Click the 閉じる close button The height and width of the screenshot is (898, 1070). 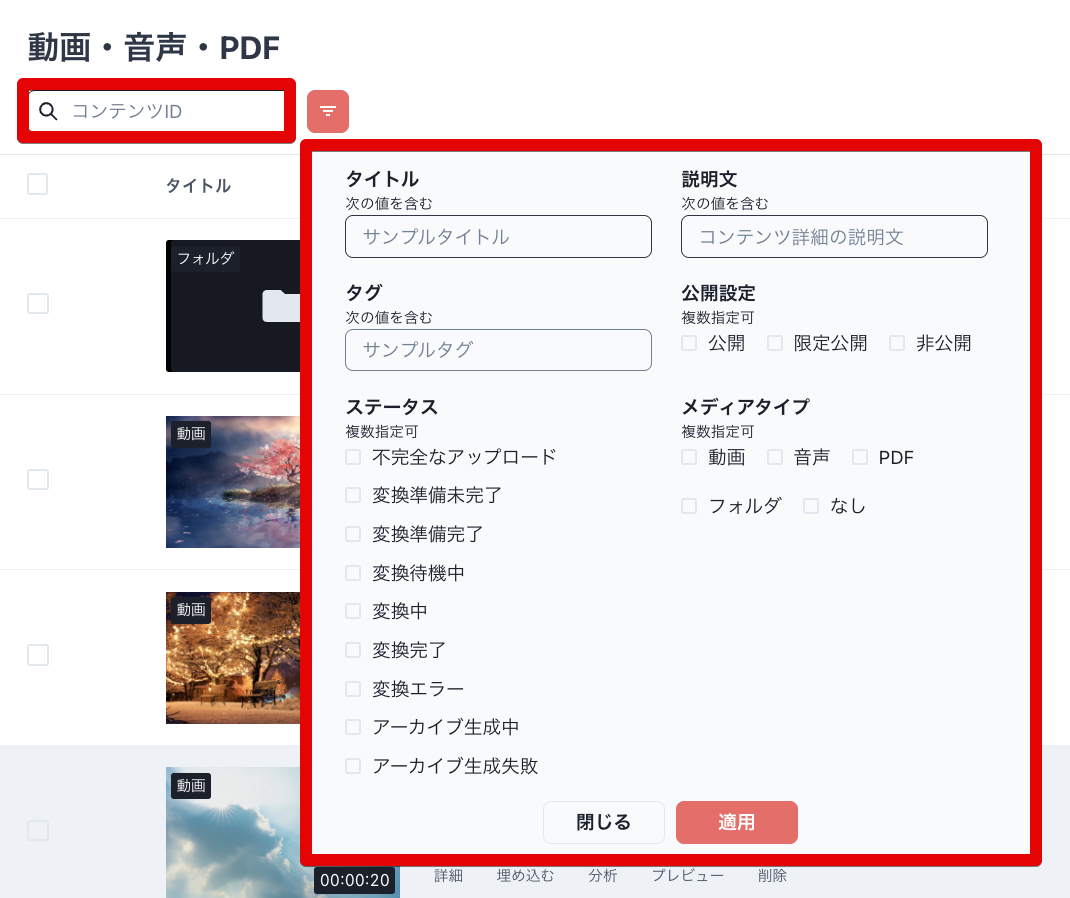(603, 822)
